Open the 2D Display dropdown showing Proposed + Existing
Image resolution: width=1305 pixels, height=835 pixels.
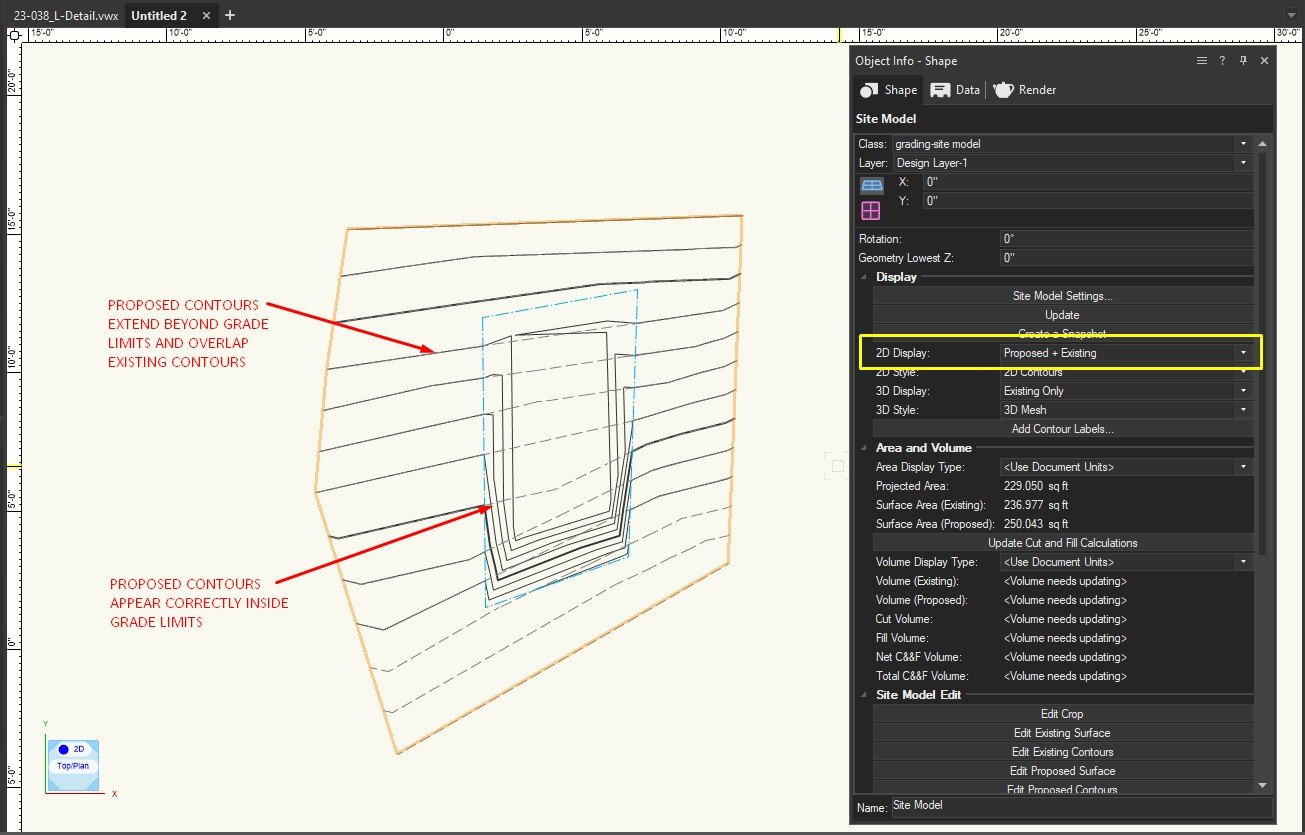click(1243, 352)
